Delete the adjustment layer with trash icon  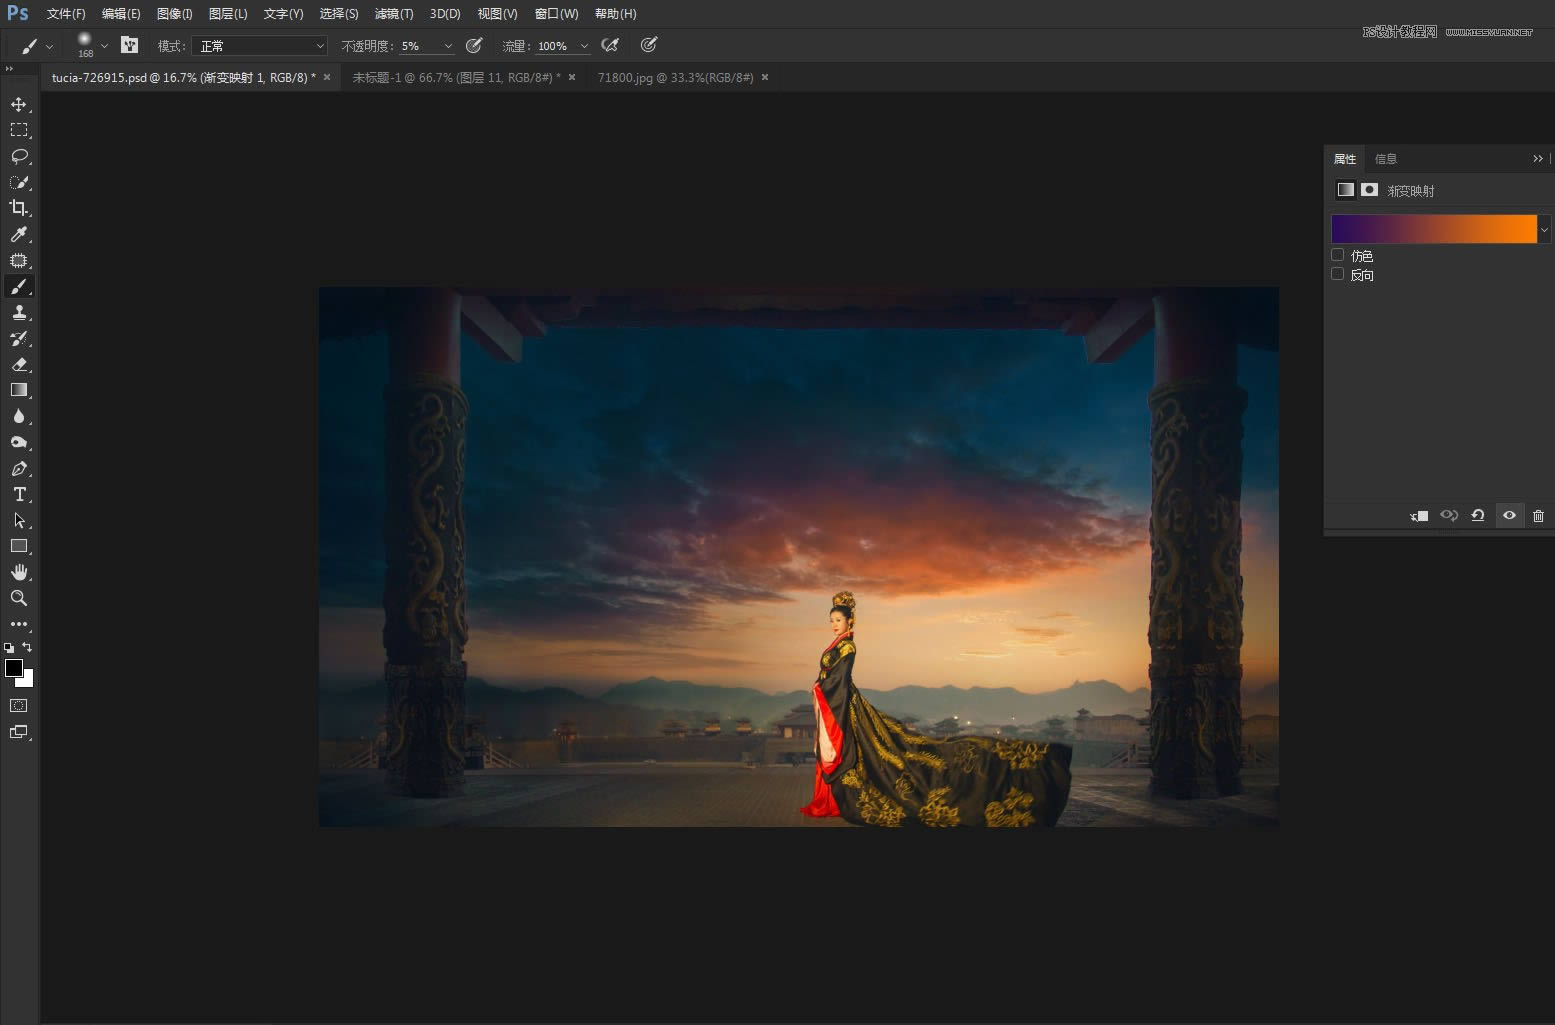coord(1538,516)
